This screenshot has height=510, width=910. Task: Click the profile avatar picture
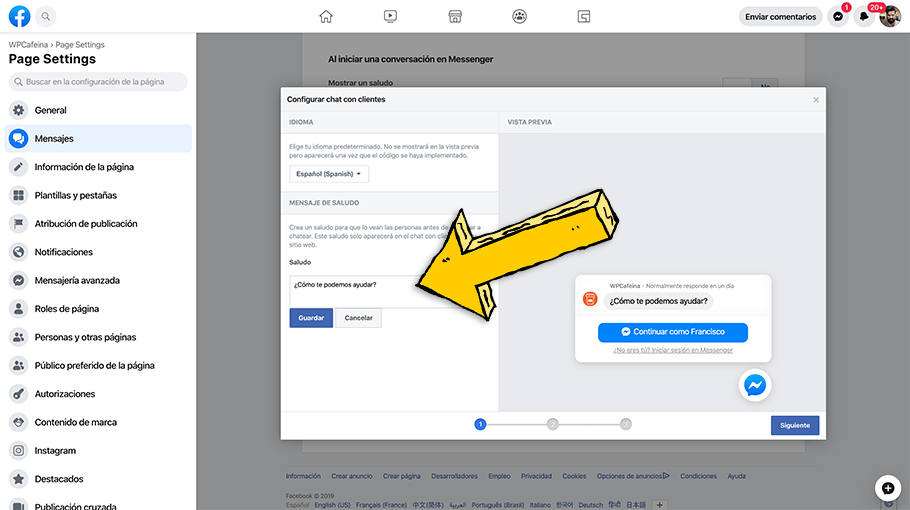890,17
